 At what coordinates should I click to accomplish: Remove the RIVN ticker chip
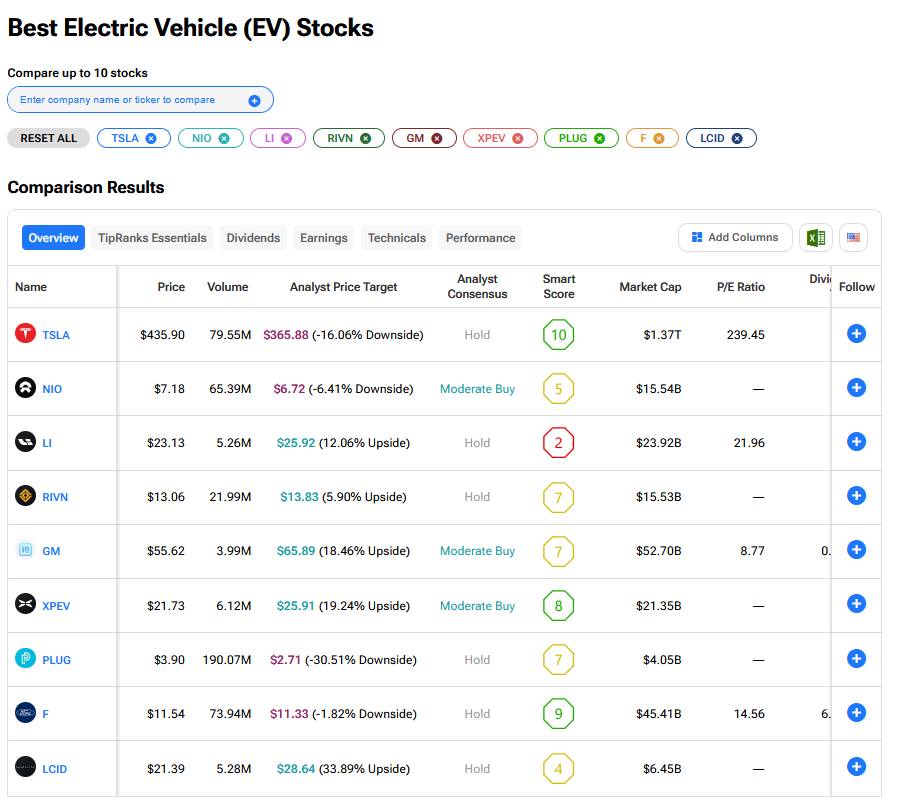[x=366, y=138]
